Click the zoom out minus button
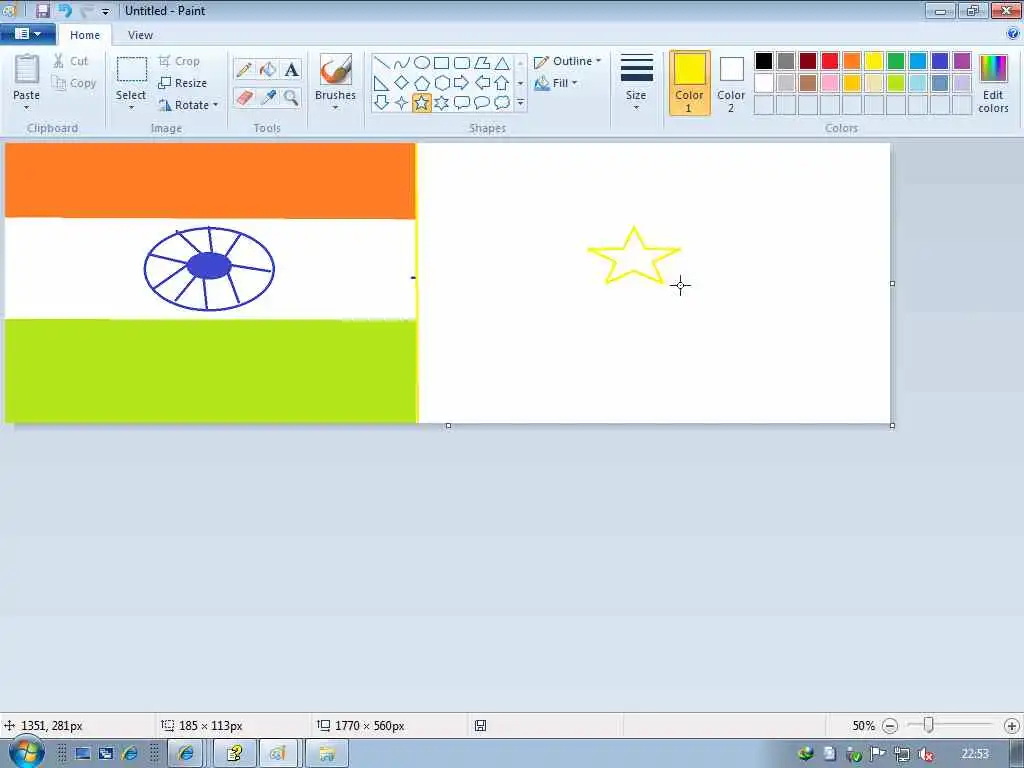This screenshot has width=1024, height=768. point(889,726)
